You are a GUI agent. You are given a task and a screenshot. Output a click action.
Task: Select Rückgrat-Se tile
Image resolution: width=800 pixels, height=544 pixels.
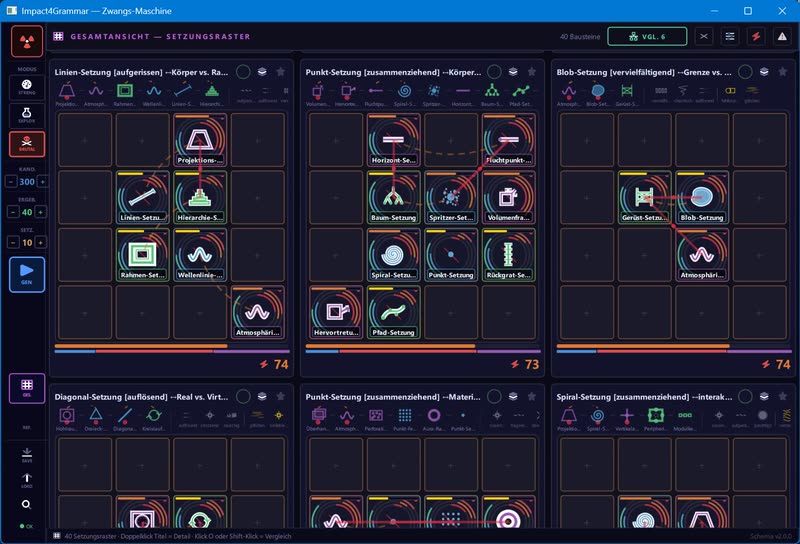coord(509,255)
